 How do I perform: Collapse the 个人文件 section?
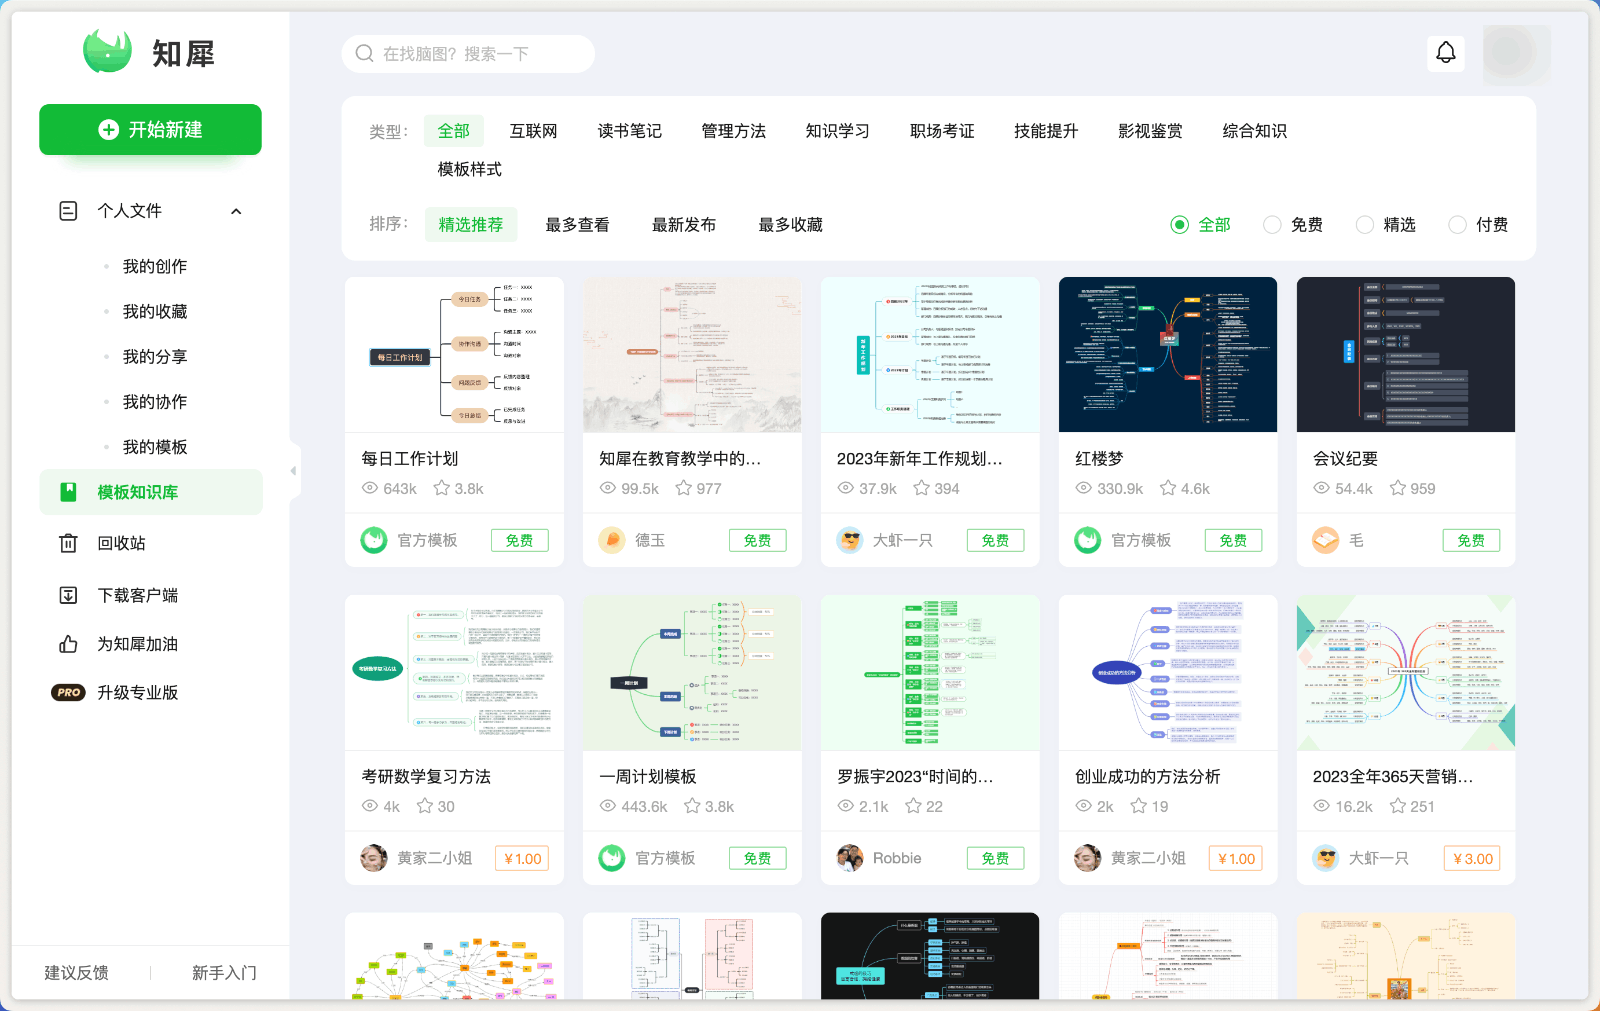click(x=236, y=211)
